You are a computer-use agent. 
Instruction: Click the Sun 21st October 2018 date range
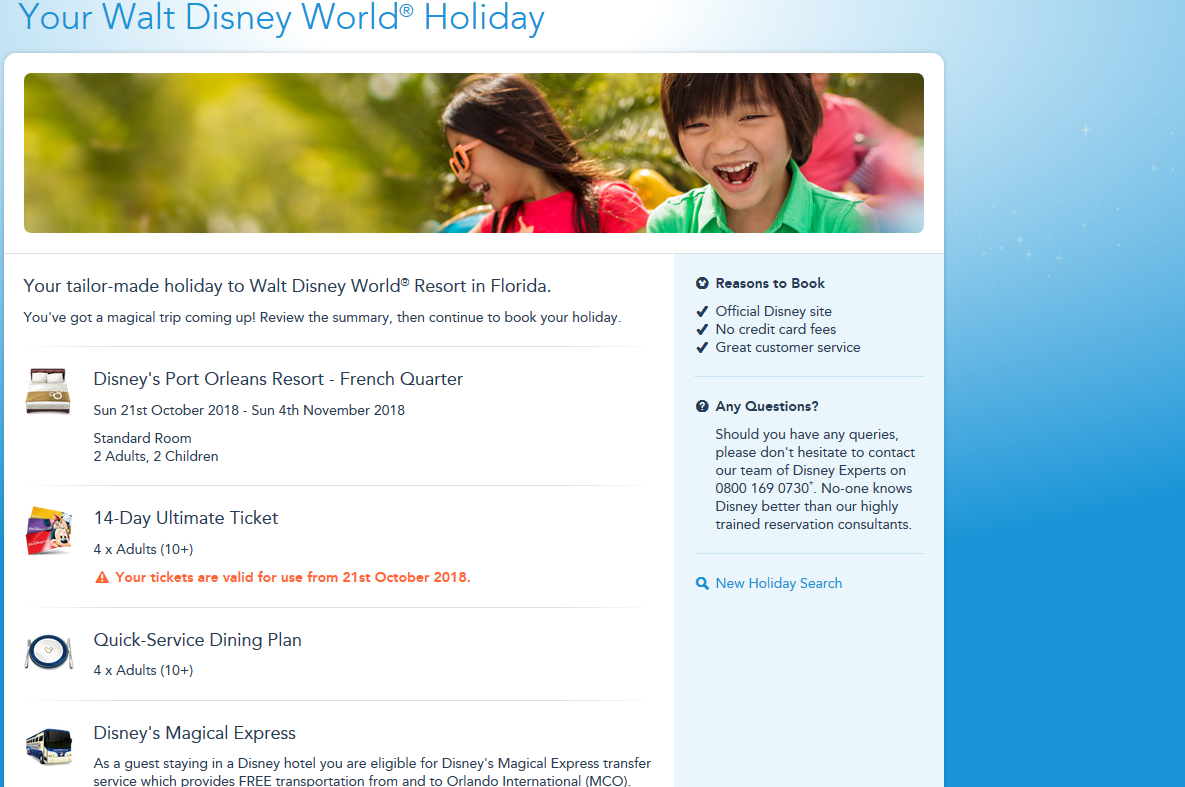249,411
